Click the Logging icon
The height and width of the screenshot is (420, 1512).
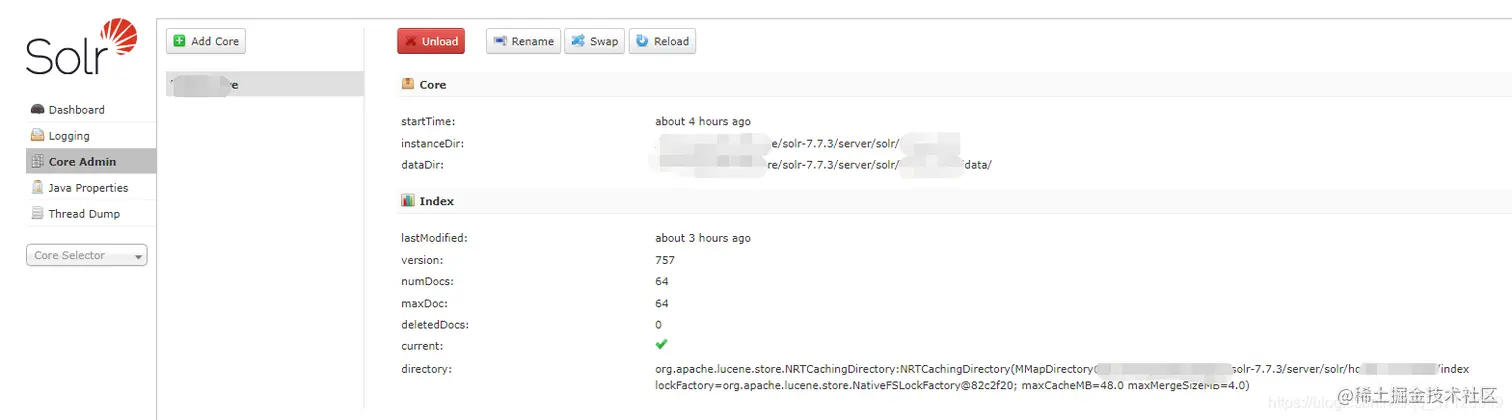pos(38,136)
